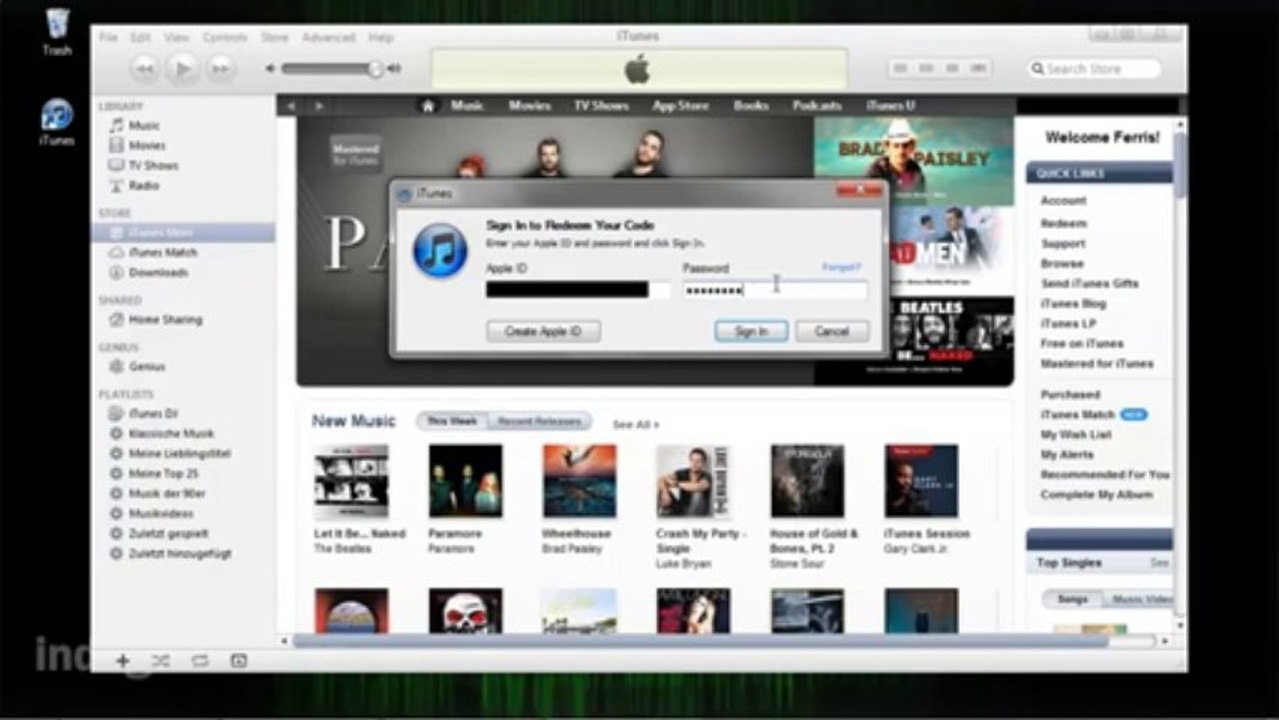Click the Klassische Musik smart playlist gear icon

coord(116,433)
